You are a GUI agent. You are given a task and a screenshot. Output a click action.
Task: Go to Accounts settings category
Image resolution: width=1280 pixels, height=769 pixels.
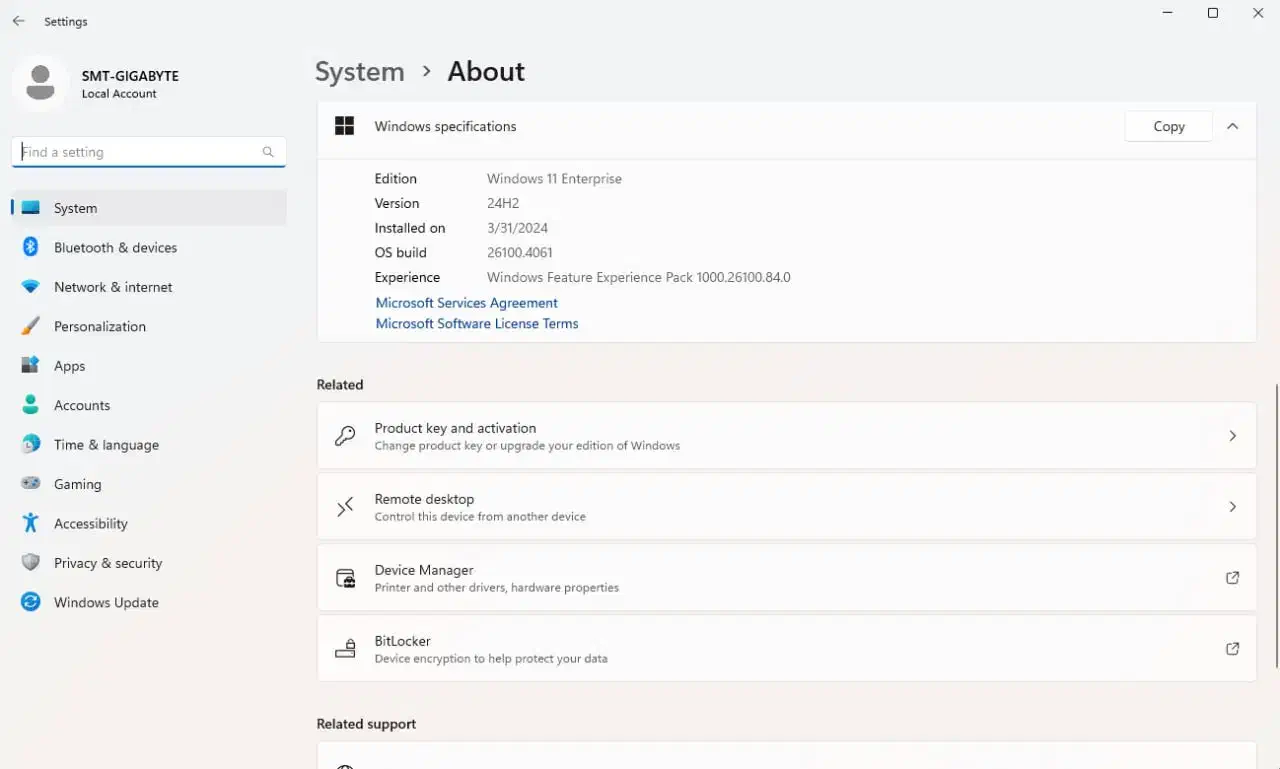[x=81, y=405]
